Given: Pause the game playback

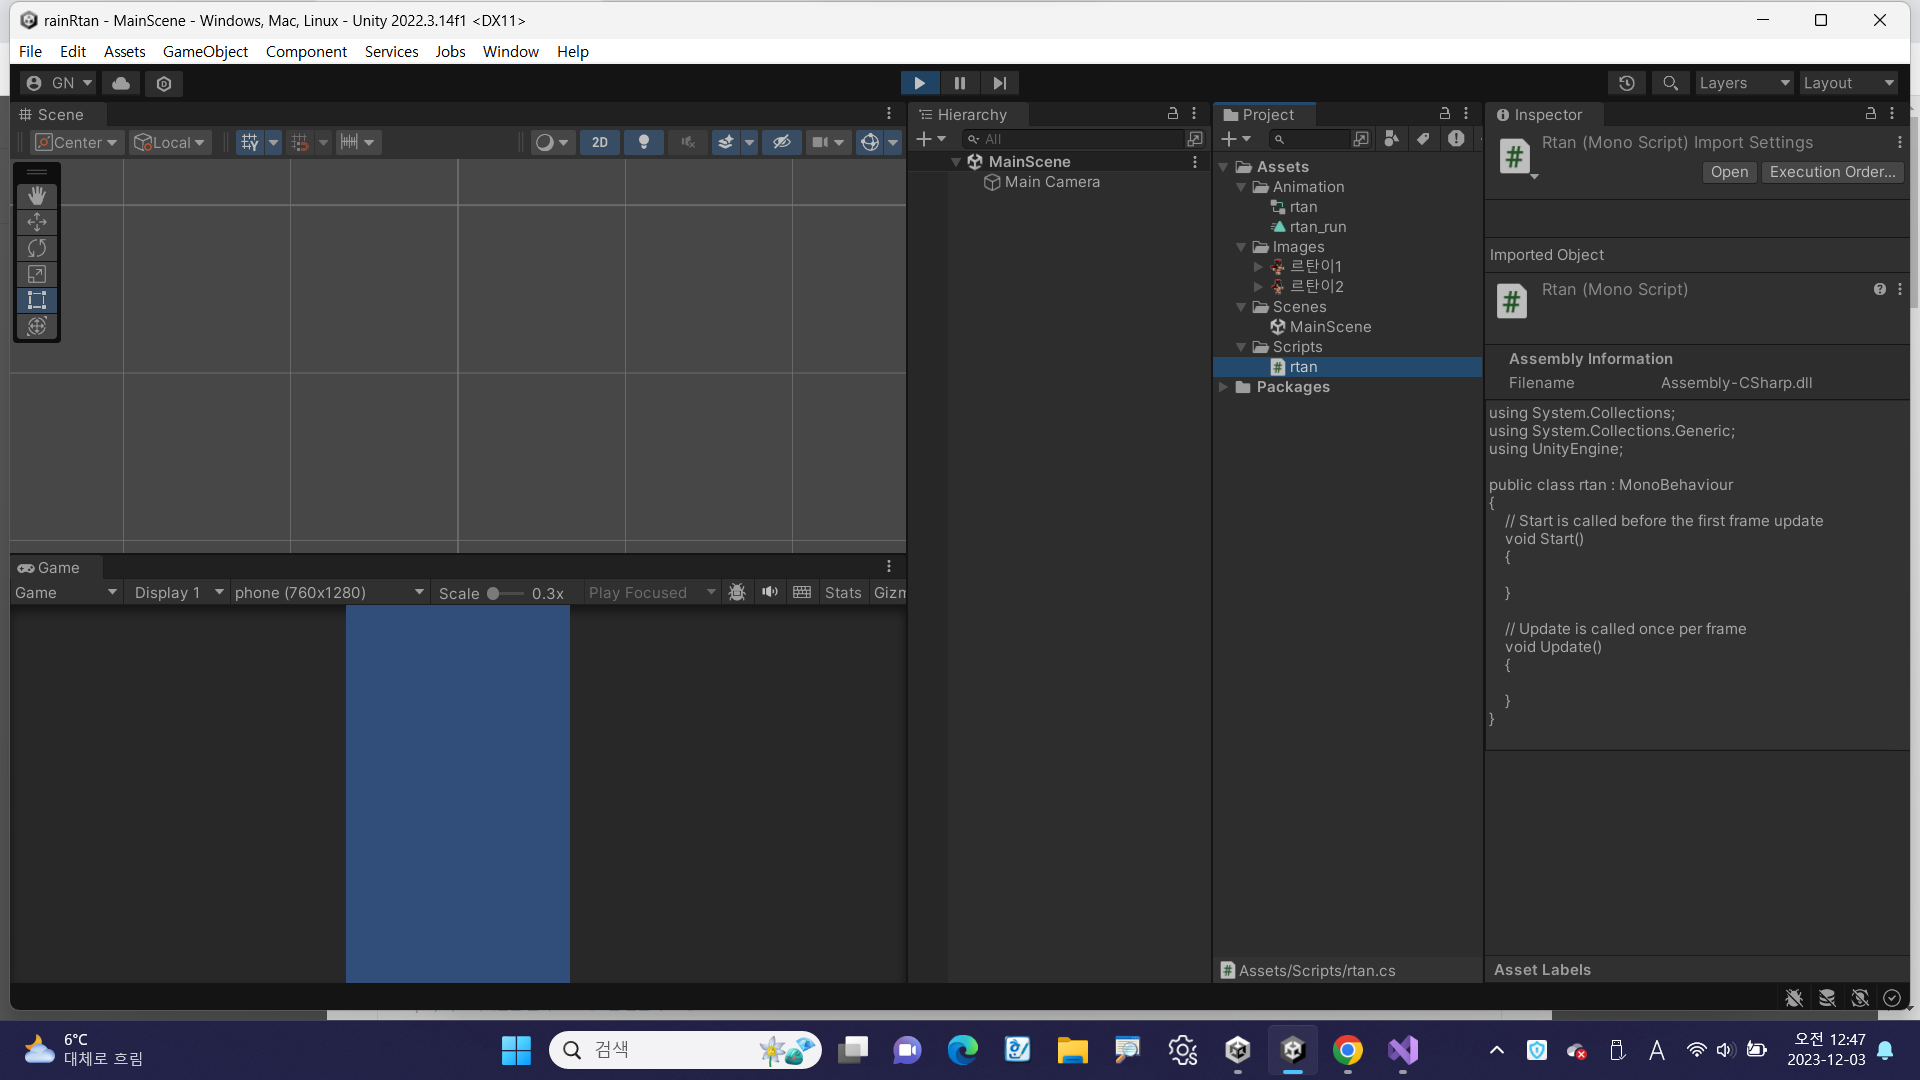Looking at the screenshot, I should (960, 83).
